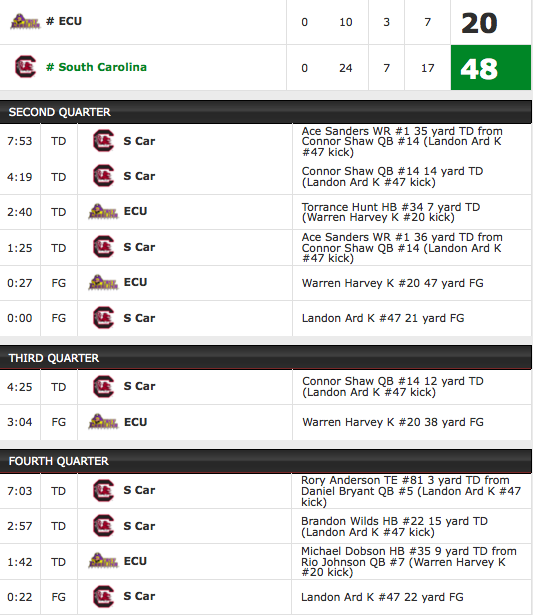
Task: Click the ECU Pirates logo in the scoreboard header
Action: point(25,22)
